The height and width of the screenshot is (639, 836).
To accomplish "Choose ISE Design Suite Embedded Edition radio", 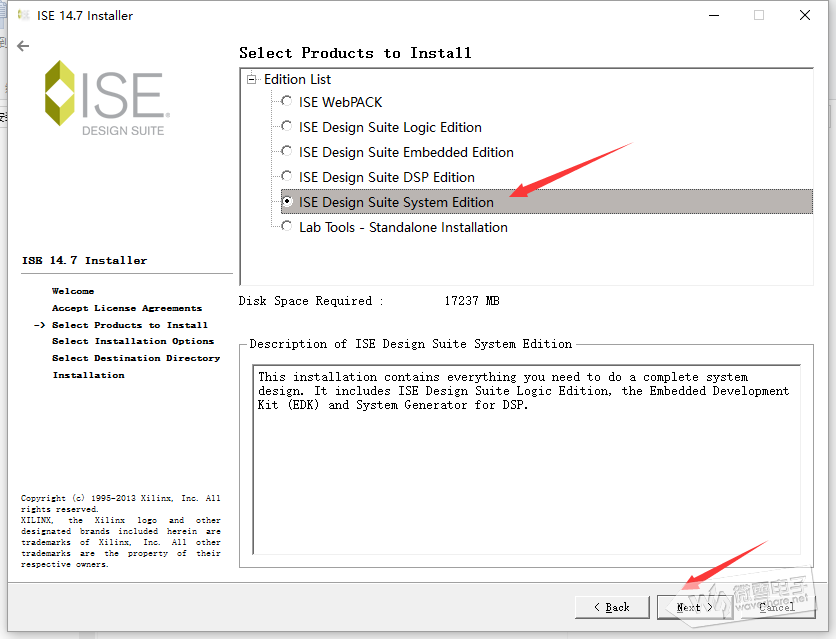I will 287,151.
